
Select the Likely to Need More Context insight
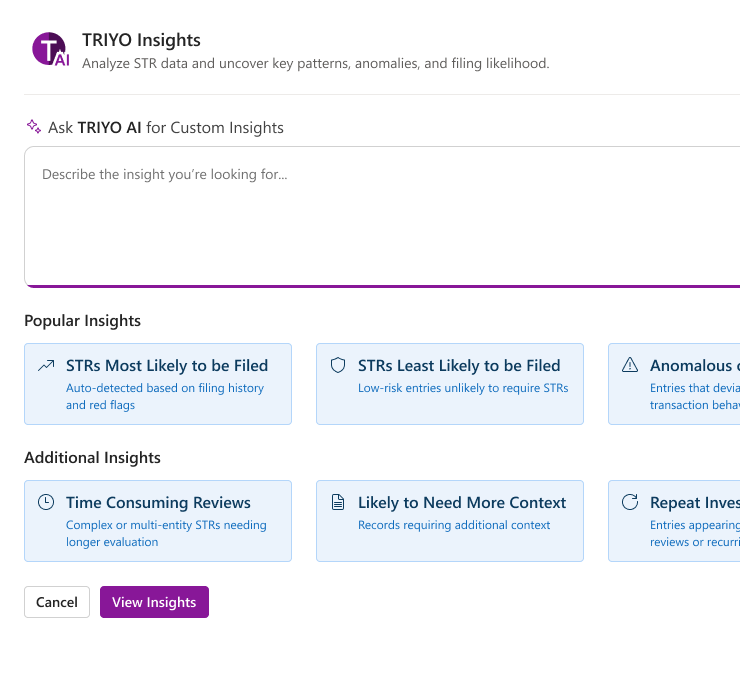coord(462,503)
